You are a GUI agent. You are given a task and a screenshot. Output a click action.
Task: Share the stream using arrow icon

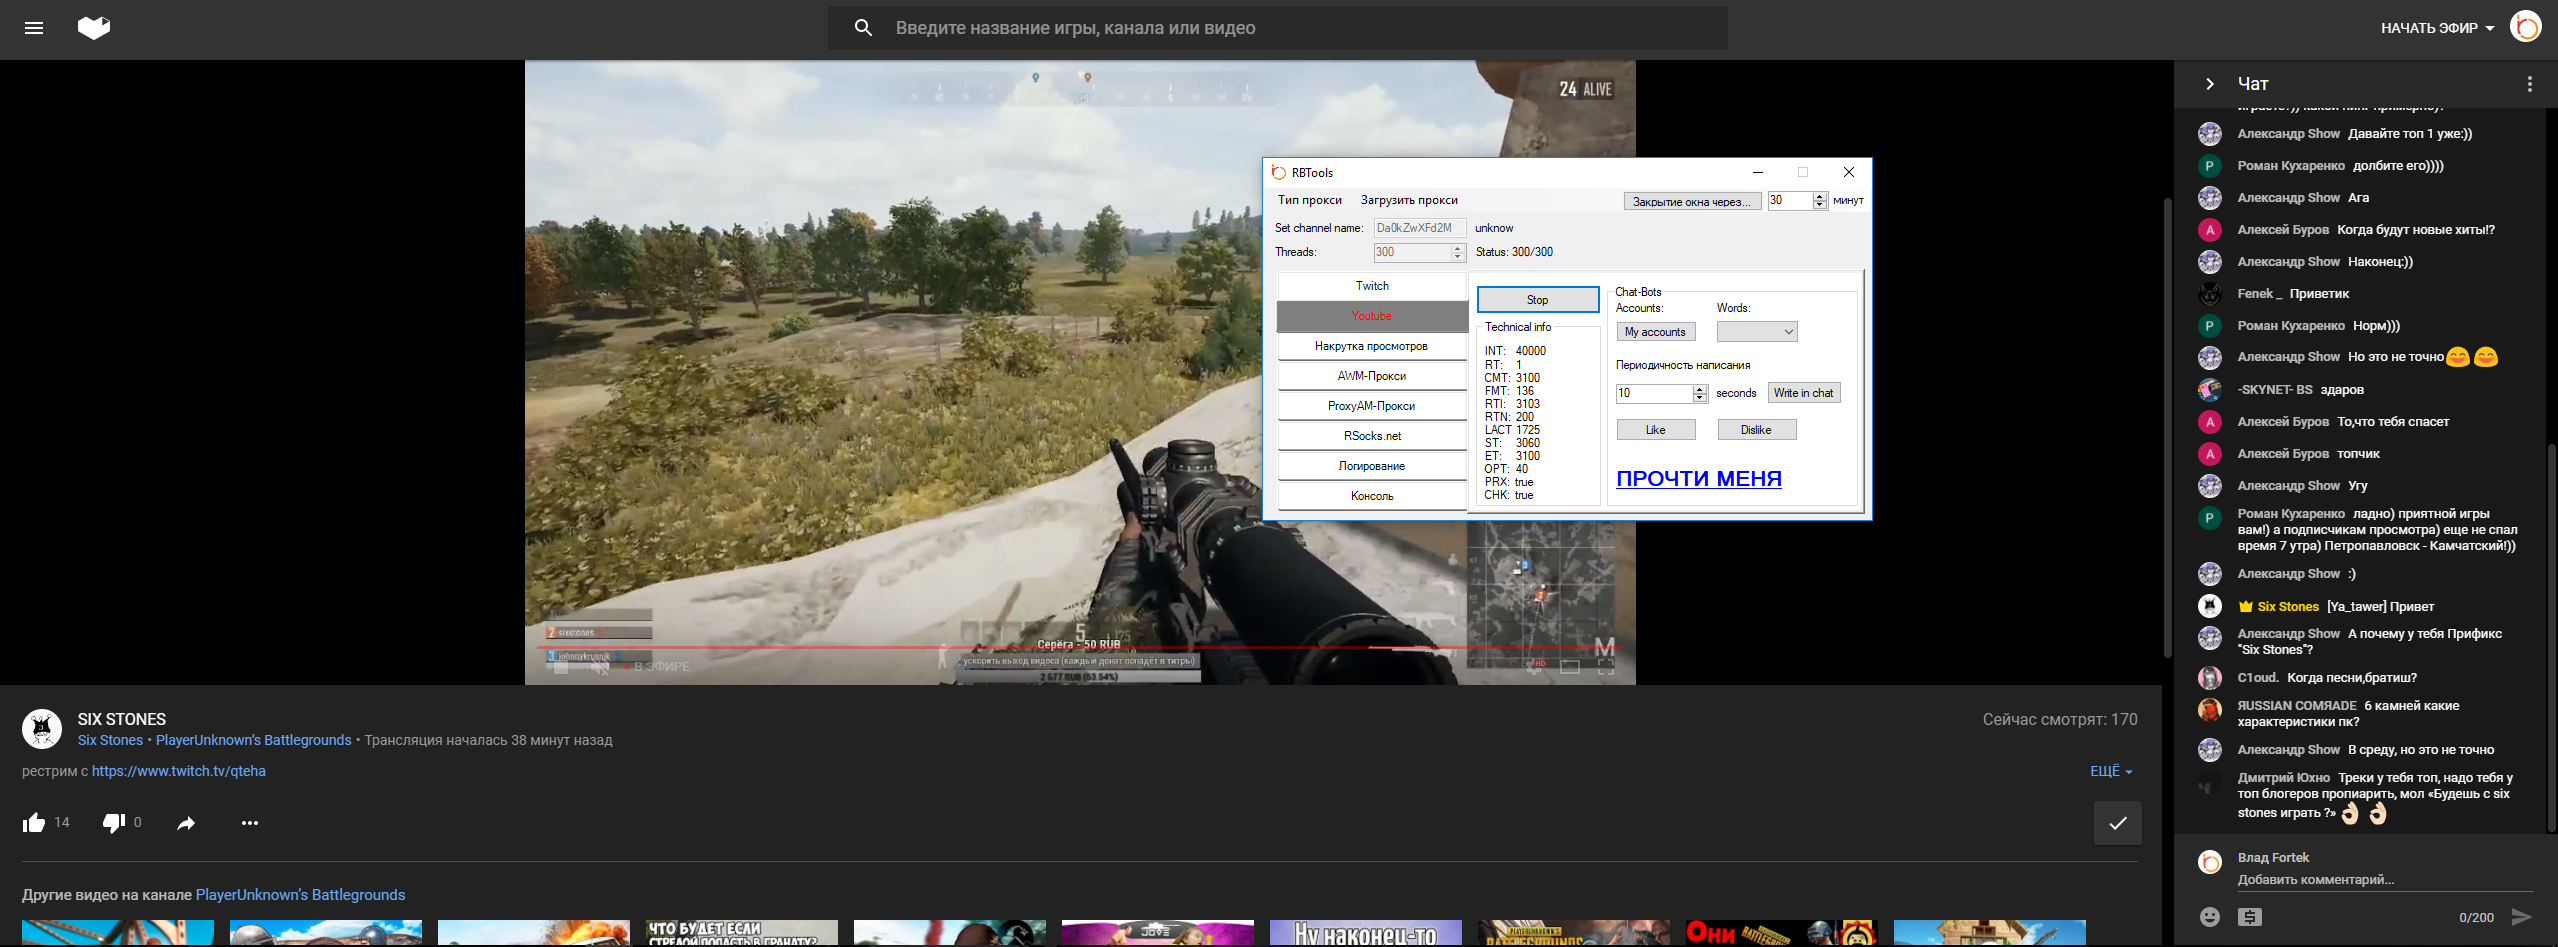coord(186,823)
